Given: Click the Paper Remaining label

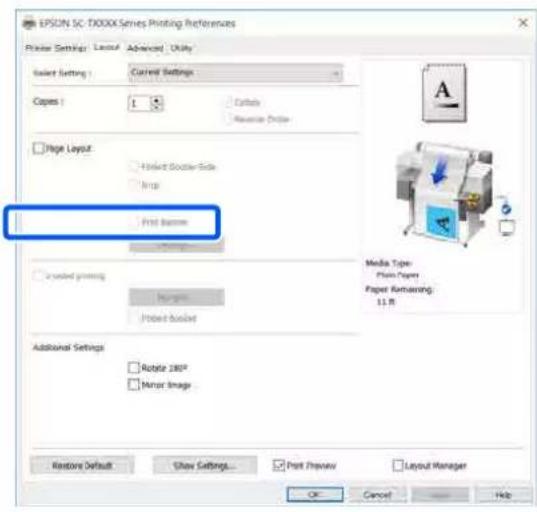Looking at the screenshot, I should [399, 289].
